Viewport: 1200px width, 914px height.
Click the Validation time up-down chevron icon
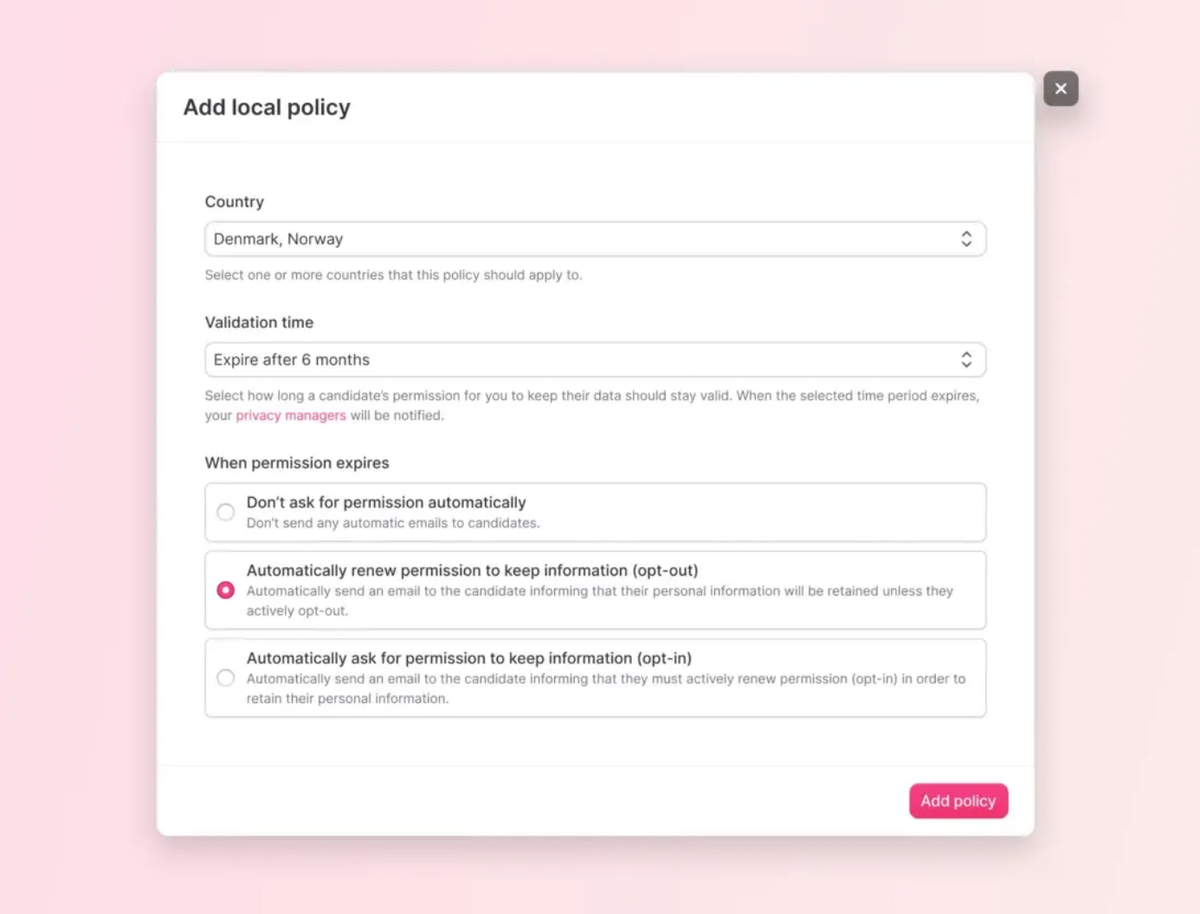pos(966,360)
